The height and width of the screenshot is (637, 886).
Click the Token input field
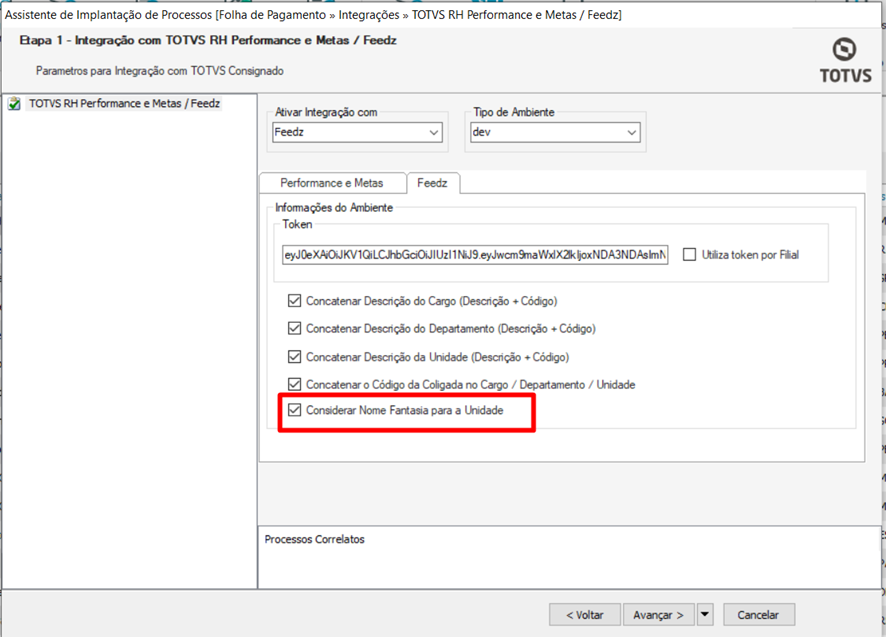475,255
